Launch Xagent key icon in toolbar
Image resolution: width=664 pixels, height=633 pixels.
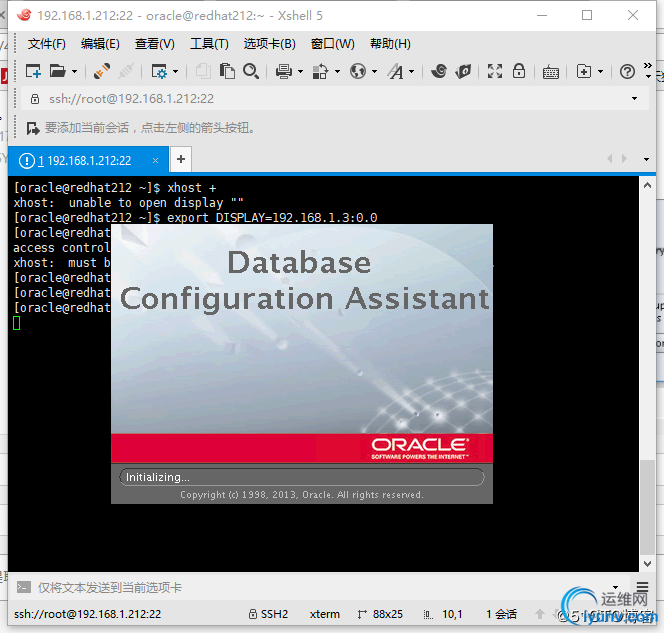[x=463, y=71]
